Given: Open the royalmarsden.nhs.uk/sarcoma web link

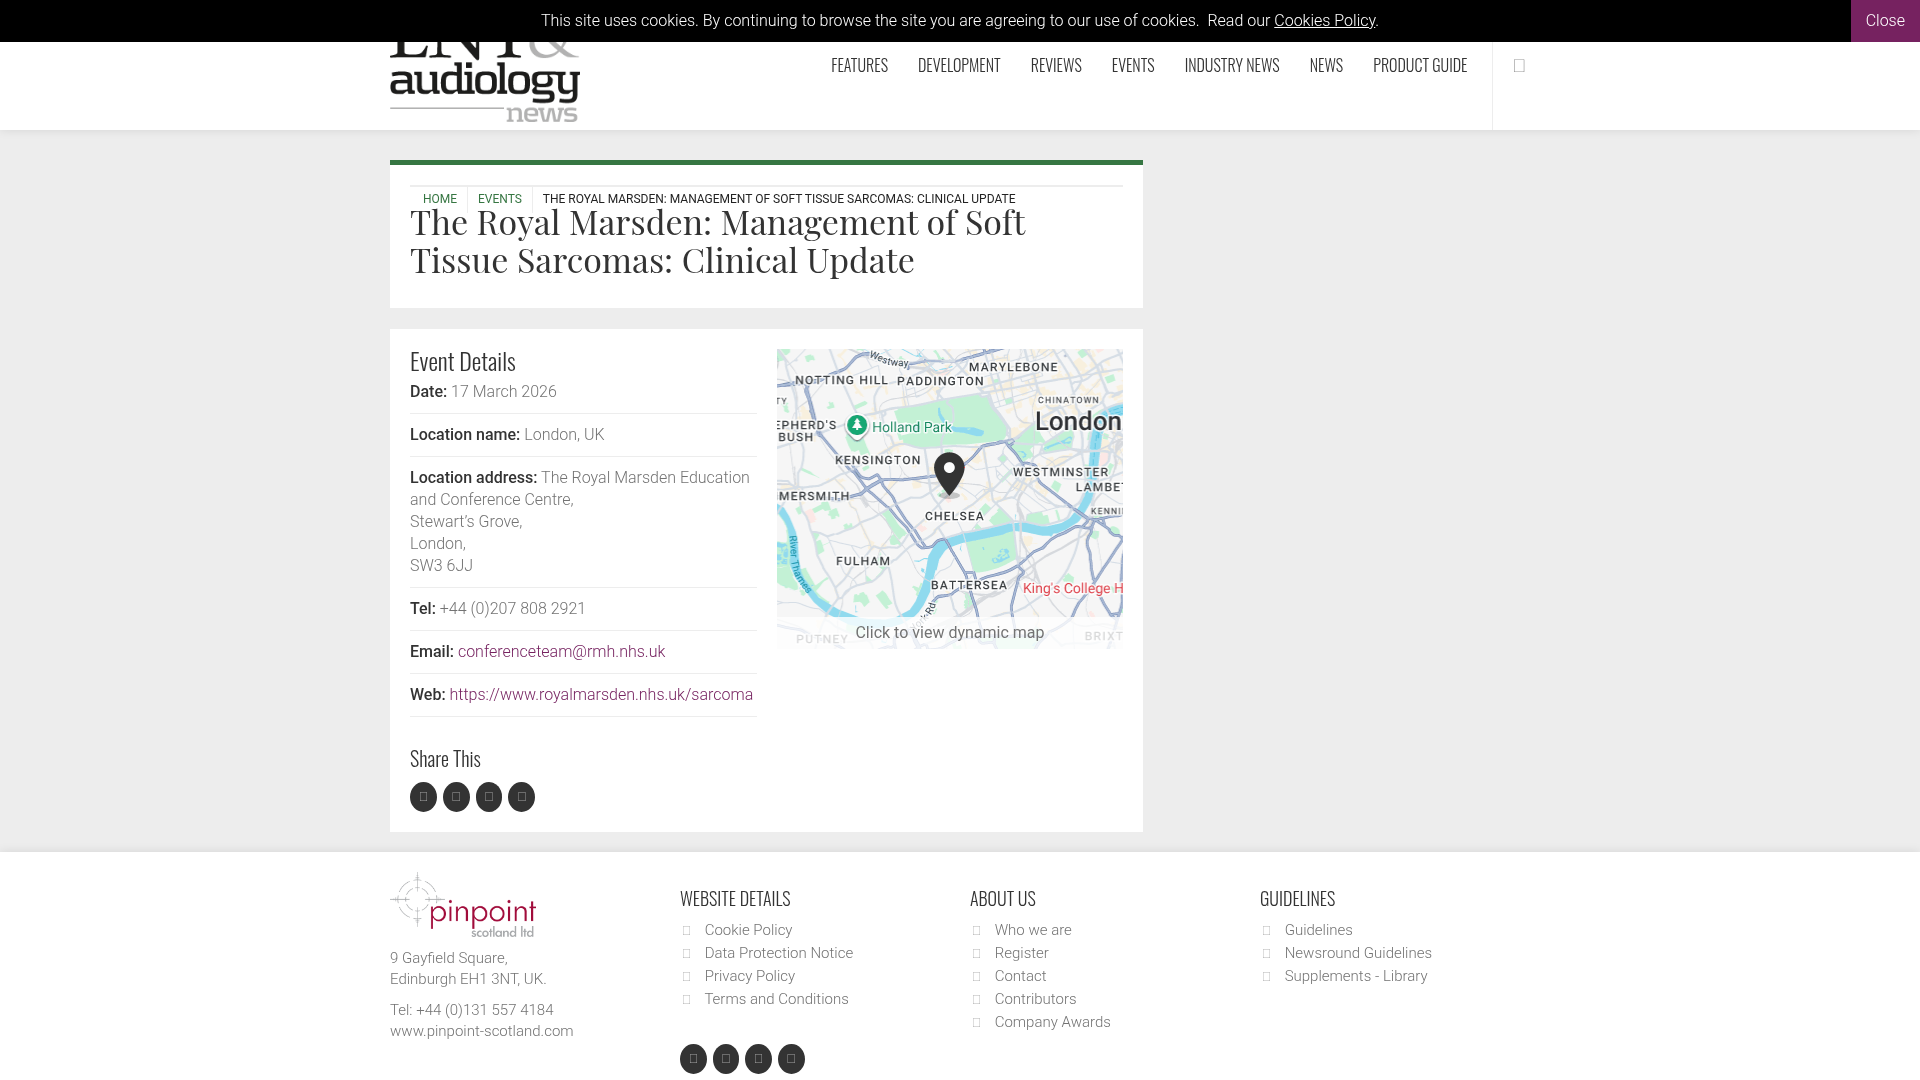Looking at the screenshot, I should [601, 695].
